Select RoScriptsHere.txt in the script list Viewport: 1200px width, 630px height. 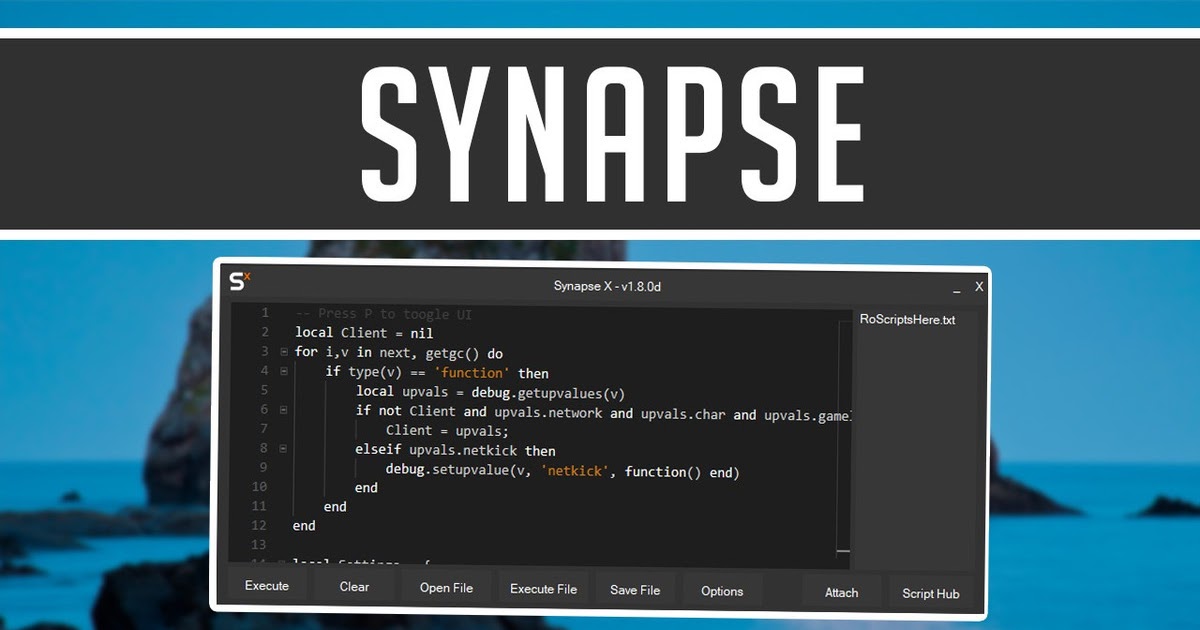pyautogui.click(x=907, y=320)
